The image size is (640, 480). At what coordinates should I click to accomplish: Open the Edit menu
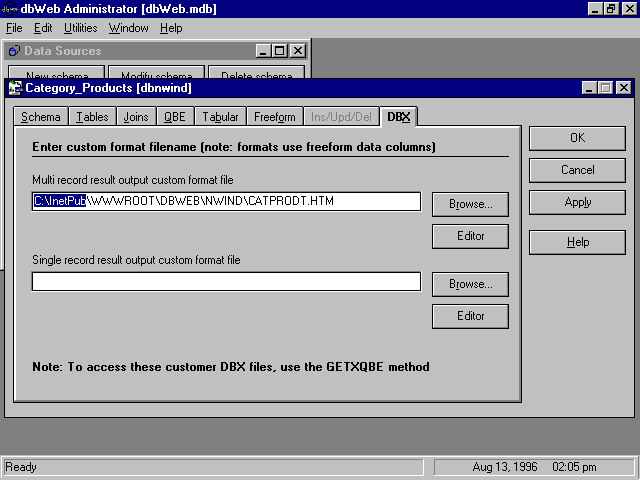(x=43, y=28)
